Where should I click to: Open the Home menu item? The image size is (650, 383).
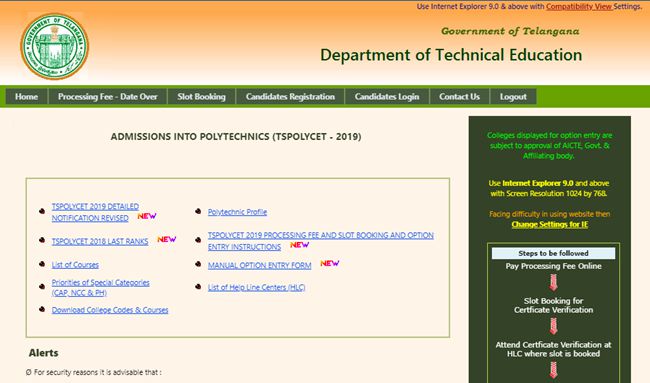pos(27,97)
